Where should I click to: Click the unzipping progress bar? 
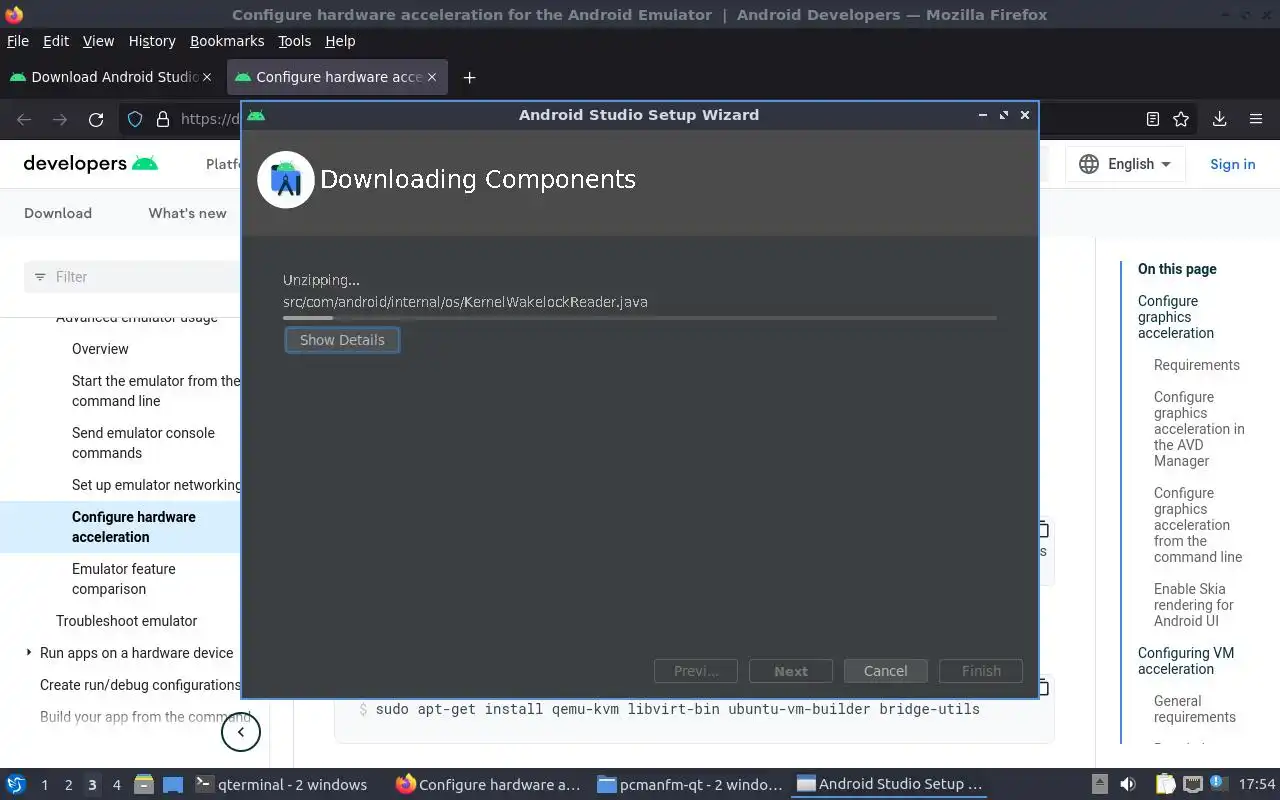point(639,318)
